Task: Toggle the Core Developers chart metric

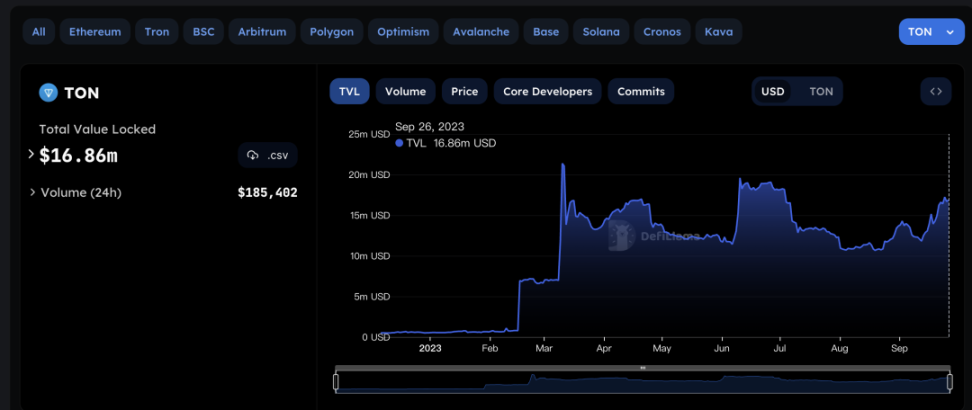Action: click(x=547, y=91)
